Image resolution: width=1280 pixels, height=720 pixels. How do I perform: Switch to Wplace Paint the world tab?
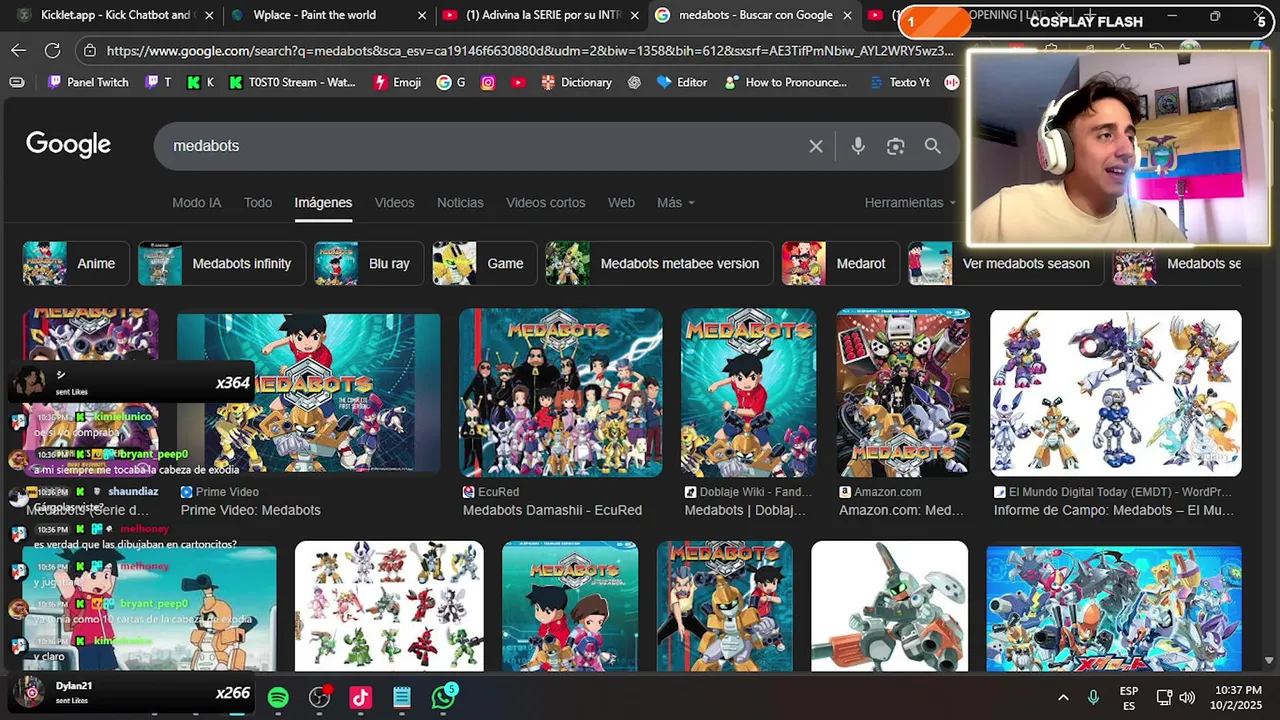(x=327, y=15)
